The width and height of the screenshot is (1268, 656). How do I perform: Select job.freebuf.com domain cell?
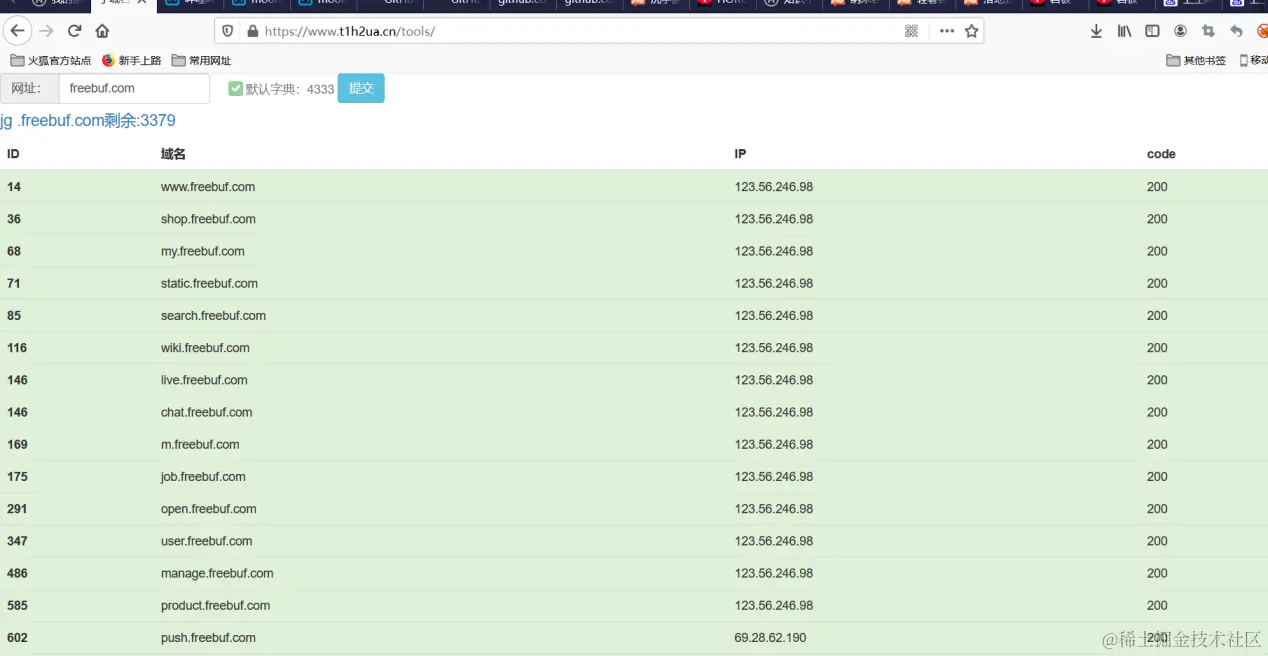(203, 476)
